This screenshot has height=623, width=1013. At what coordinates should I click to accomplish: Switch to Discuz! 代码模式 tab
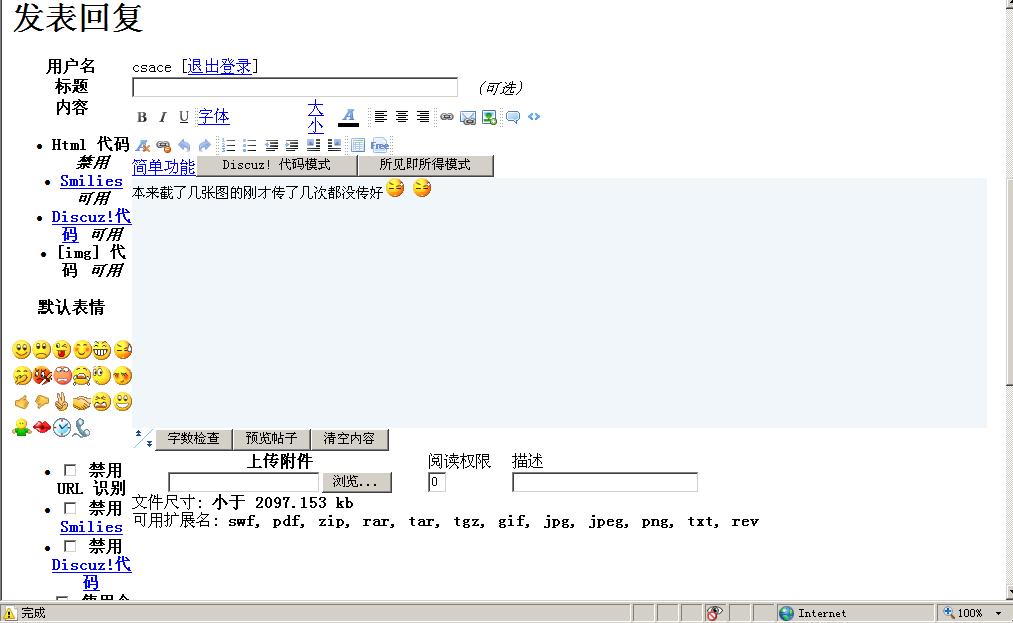pos(277,165)
